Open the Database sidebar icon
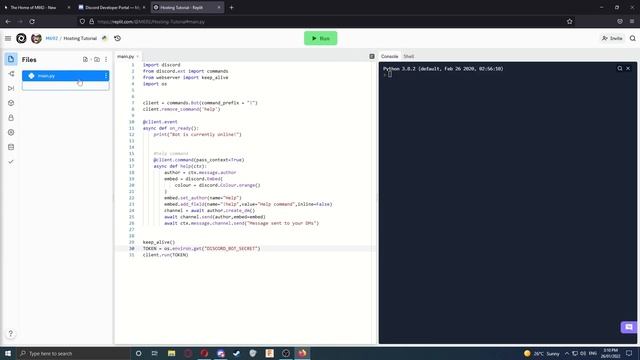 11,147
